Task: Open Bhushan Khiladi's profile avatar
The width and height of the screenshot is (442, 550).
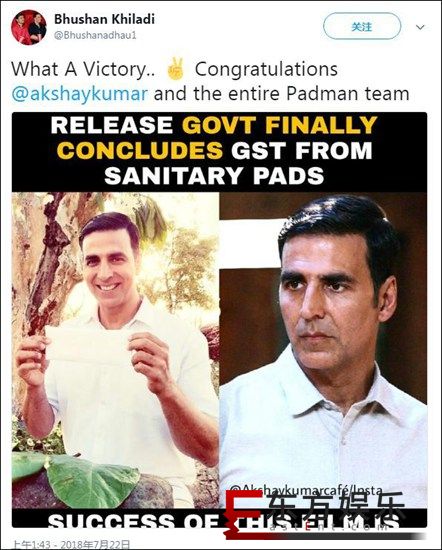Action: pos(29,28)
